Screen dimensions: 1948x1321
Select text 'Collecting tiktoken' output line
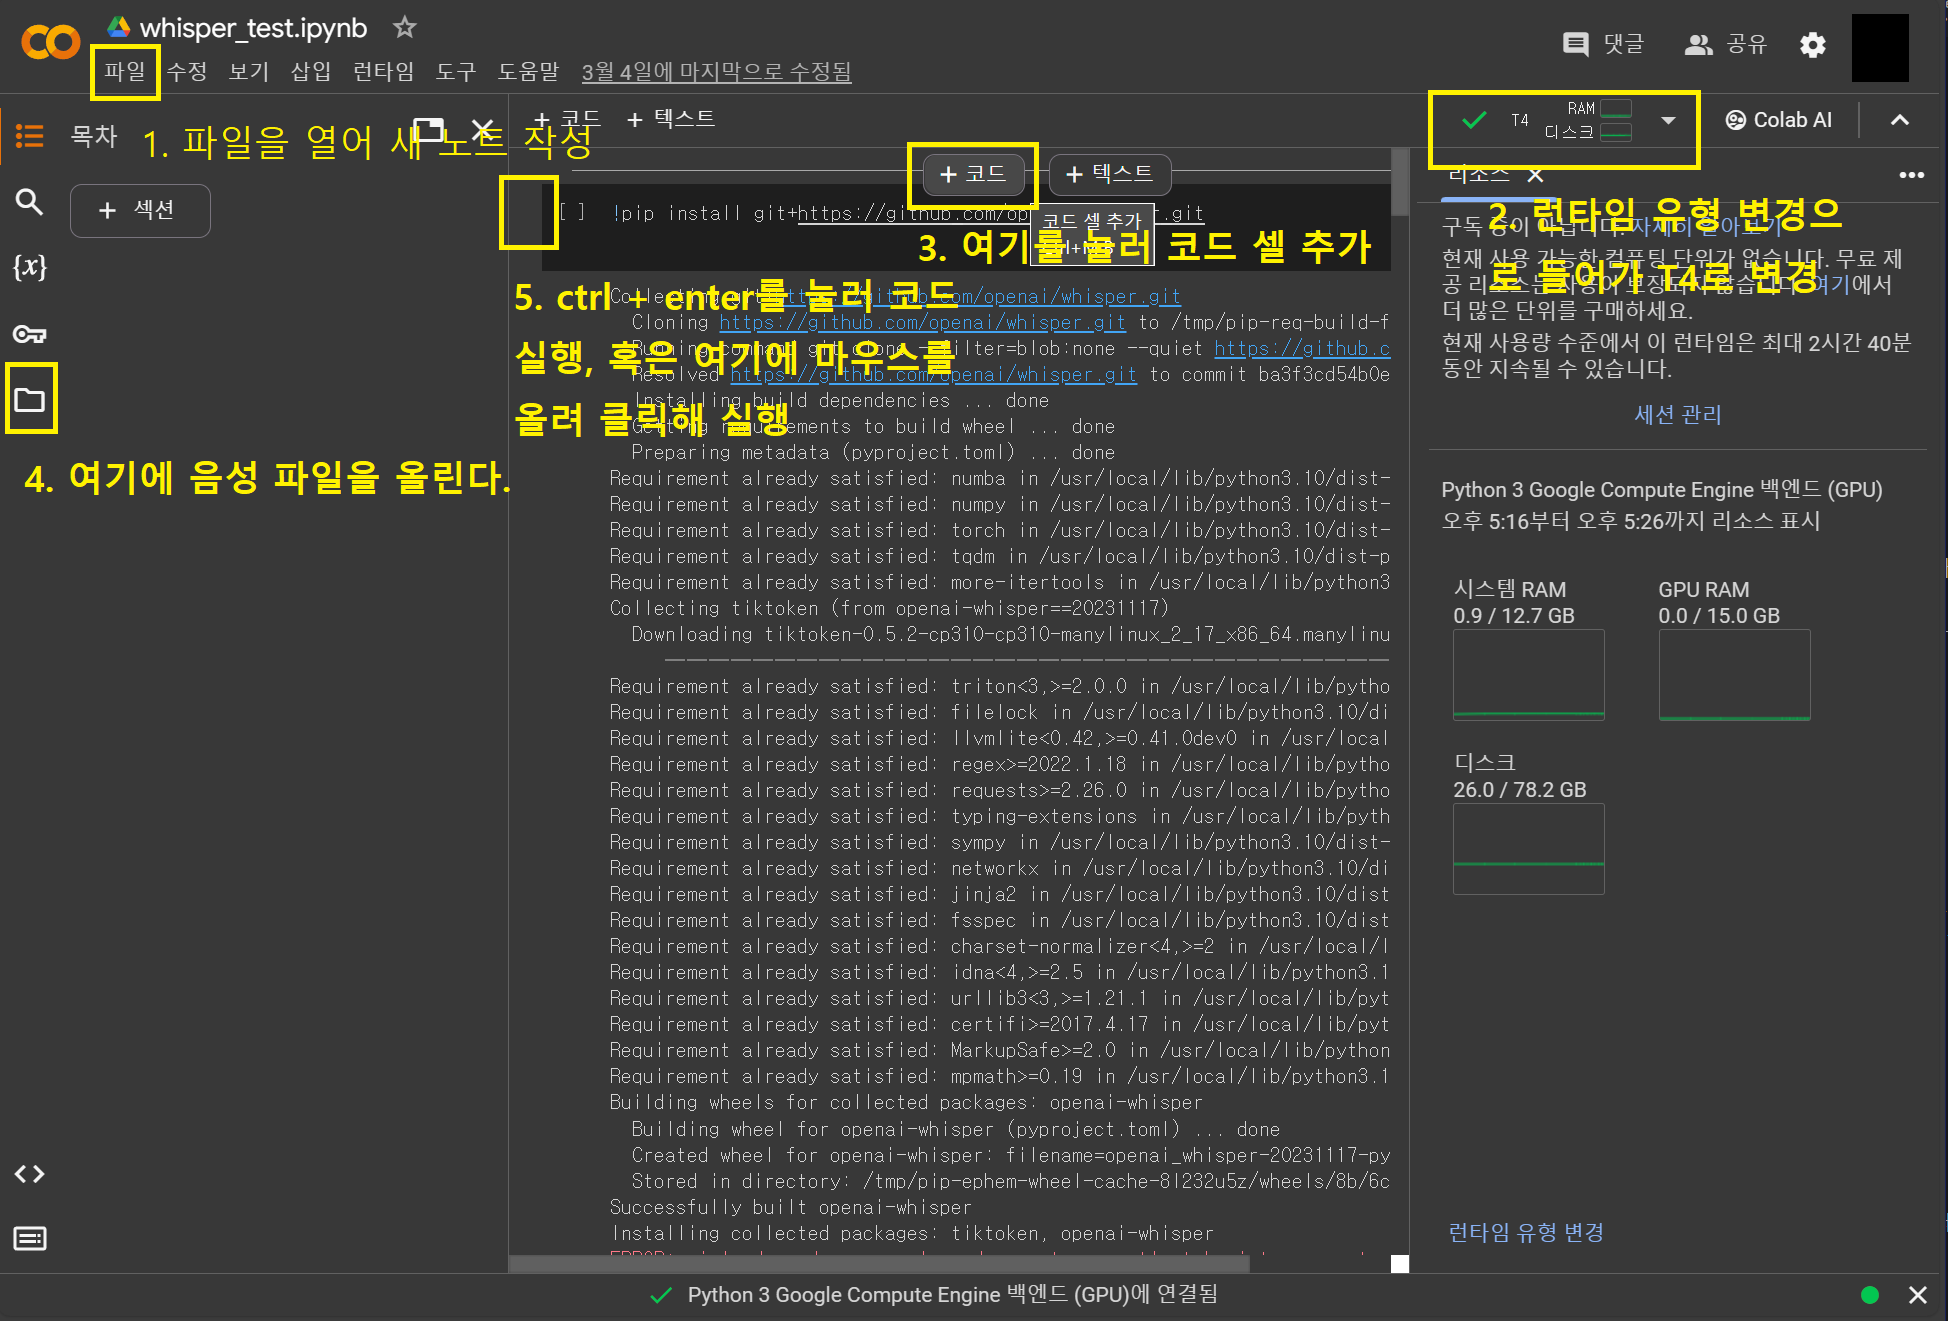coord(888,608)
